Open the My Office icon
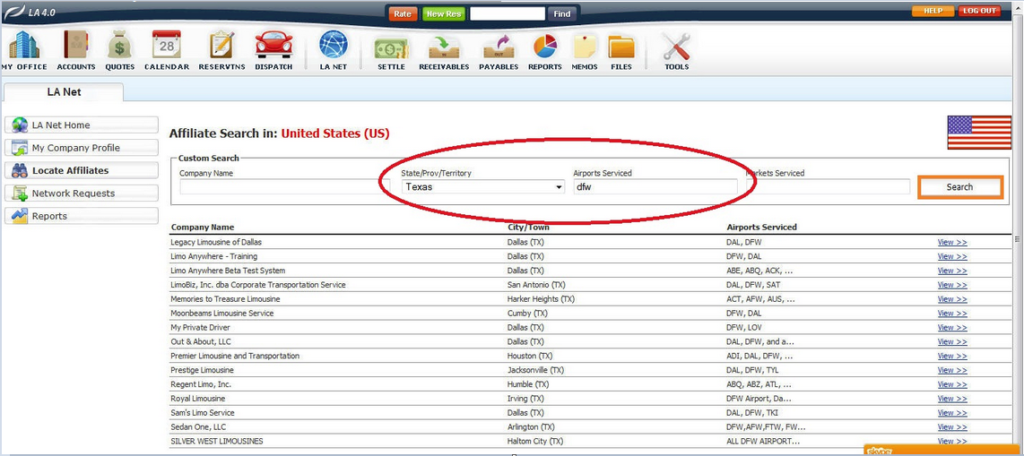The height and width of the screenshot is (456, 1024). coord(22,46)
